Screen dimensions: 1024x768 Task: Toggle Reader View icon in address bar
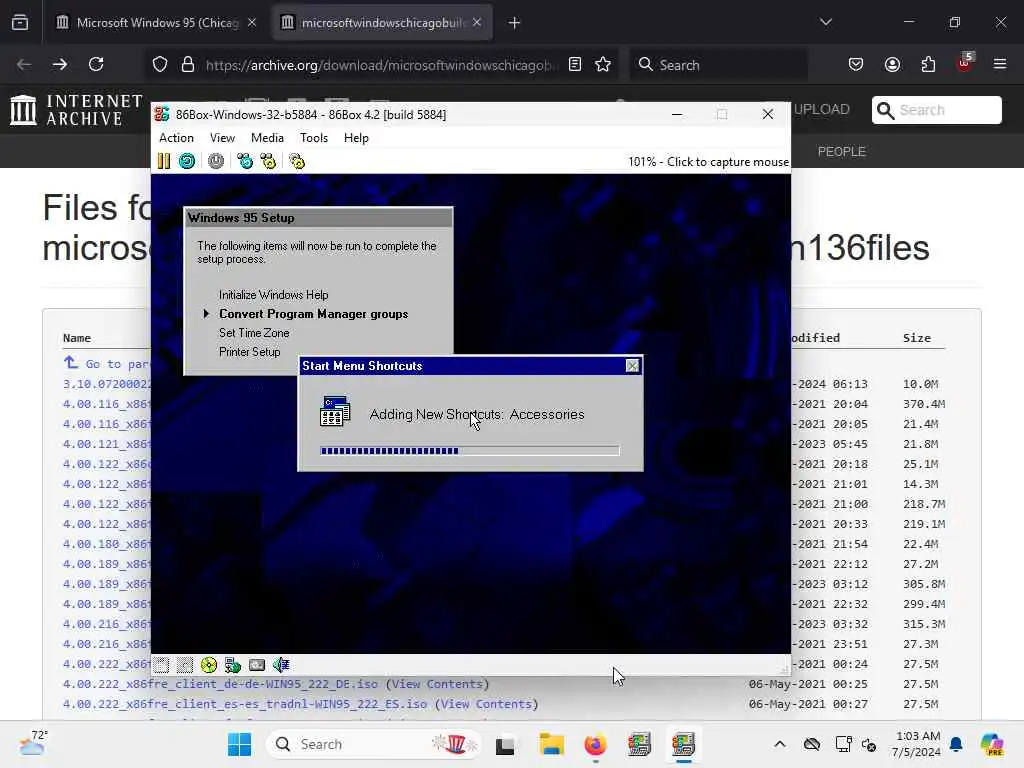pyautogui.click(x=575, y=65)
